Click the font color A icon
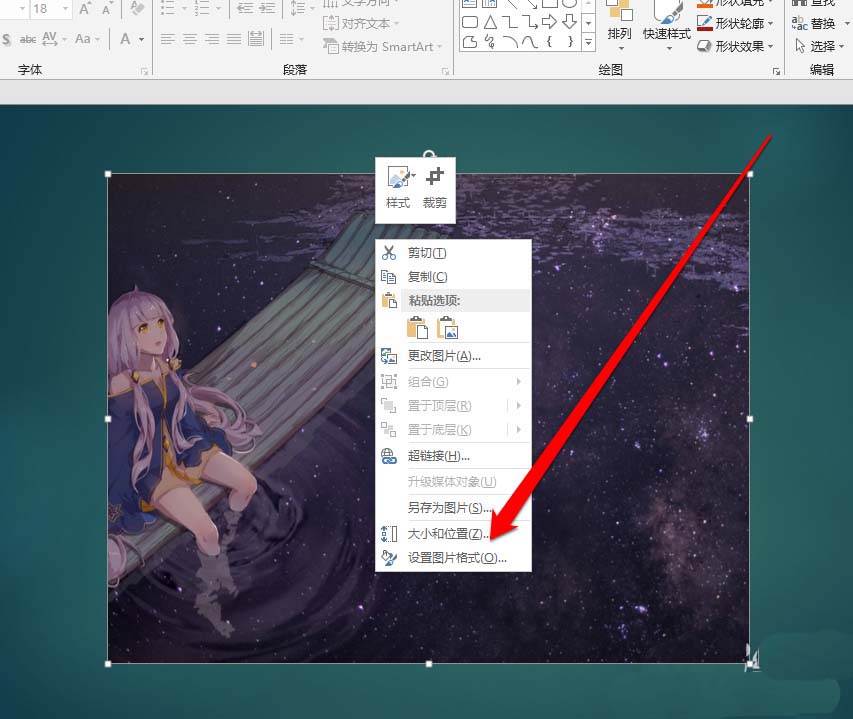 (x=126, y=39)
